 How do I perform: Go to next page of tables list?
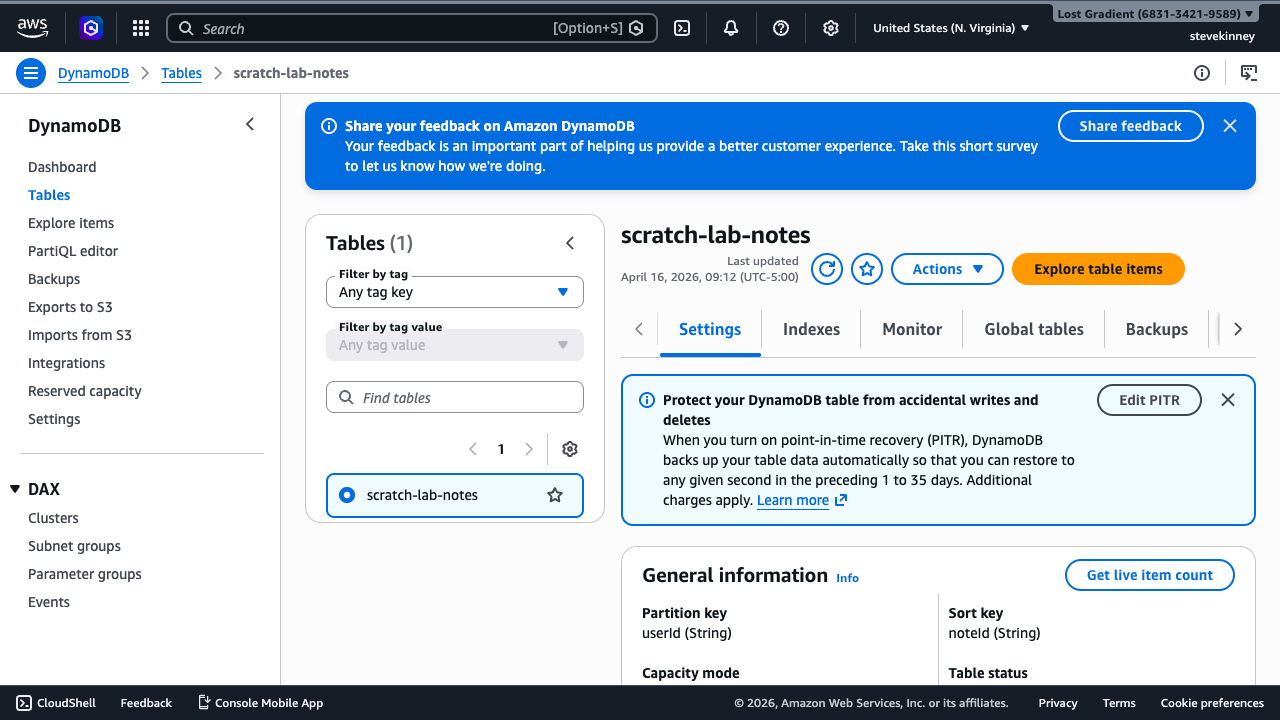[529, 449]
